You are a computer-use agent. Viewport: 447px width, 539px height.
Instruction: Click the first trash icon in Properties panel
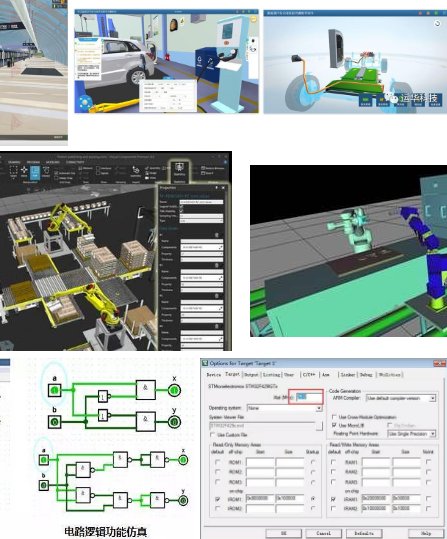tap(217, 235)
